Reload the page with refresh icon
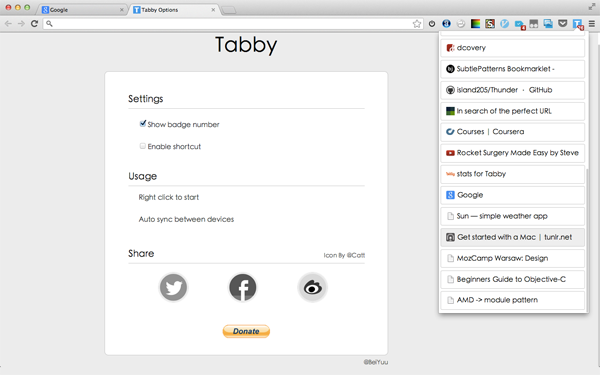 tap(34, 24)
